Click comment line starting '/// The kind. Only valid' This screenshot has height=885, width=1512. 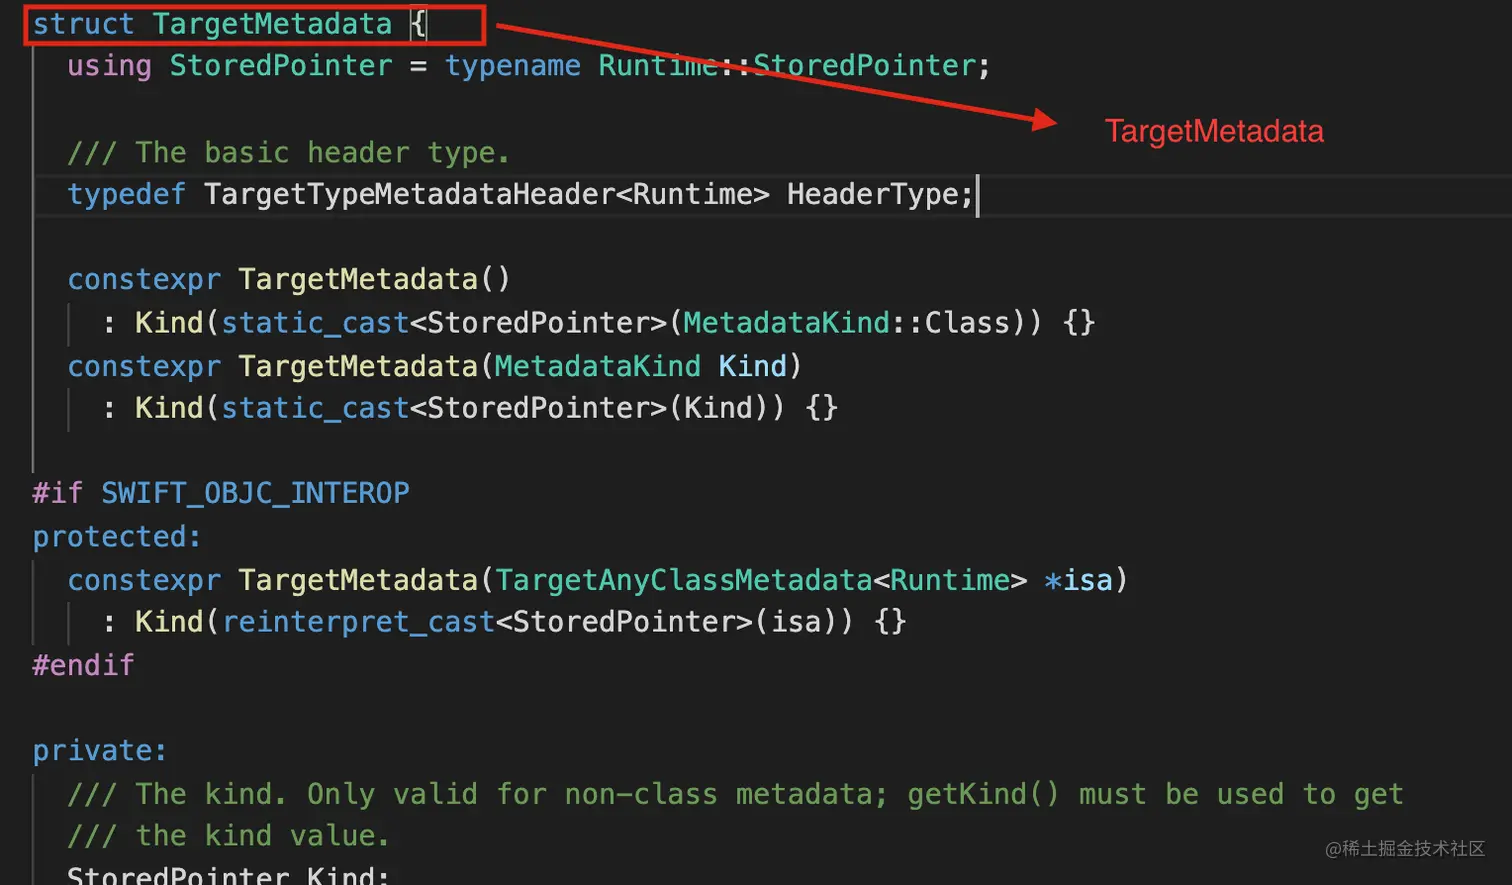(735, 794)
